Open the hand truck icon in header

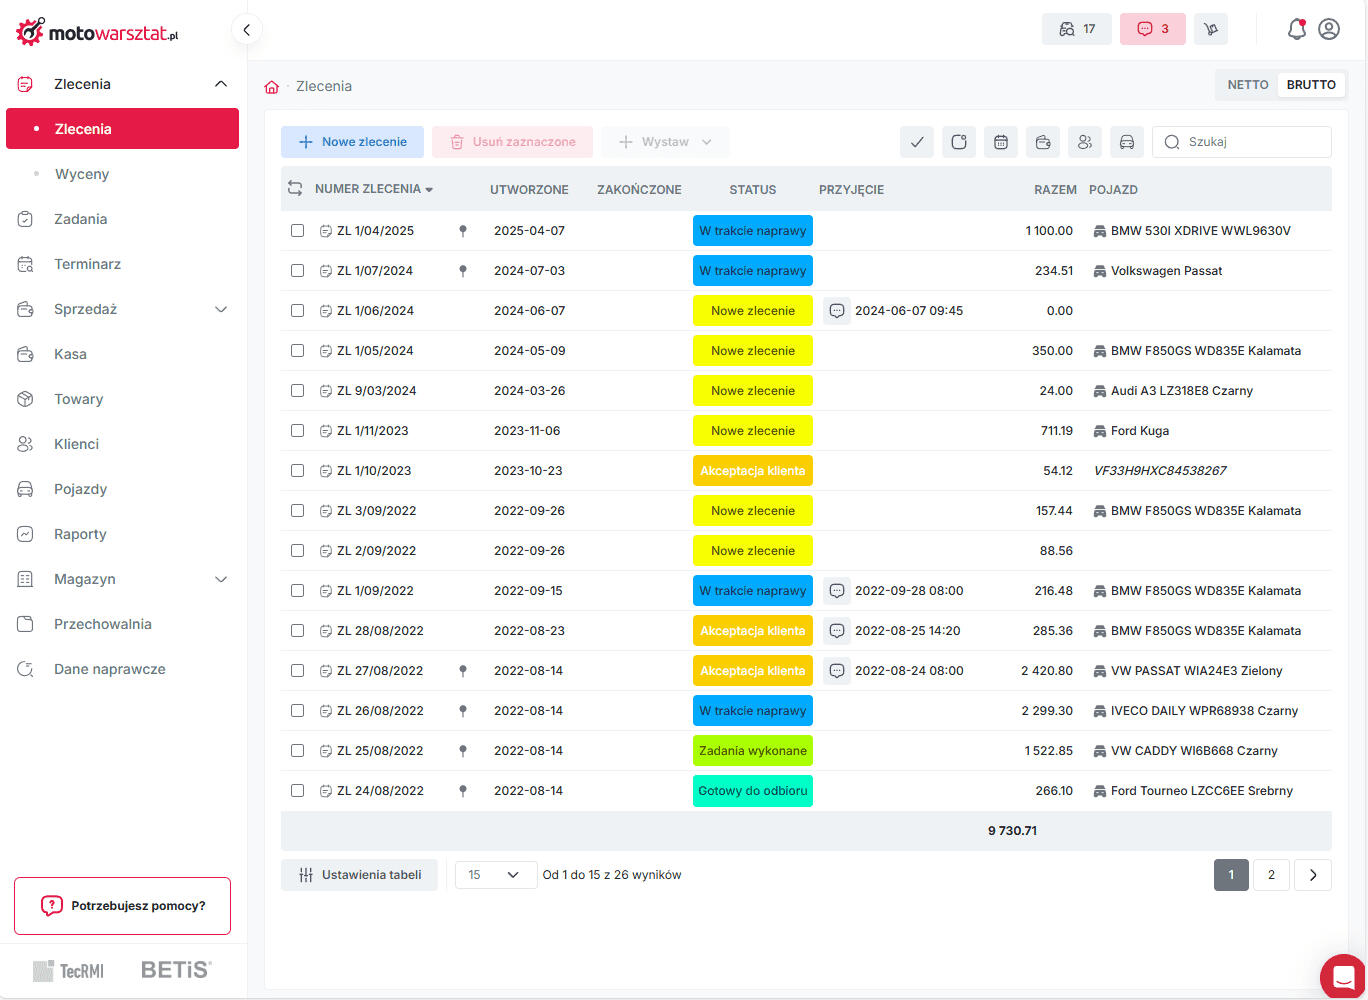1211,29
